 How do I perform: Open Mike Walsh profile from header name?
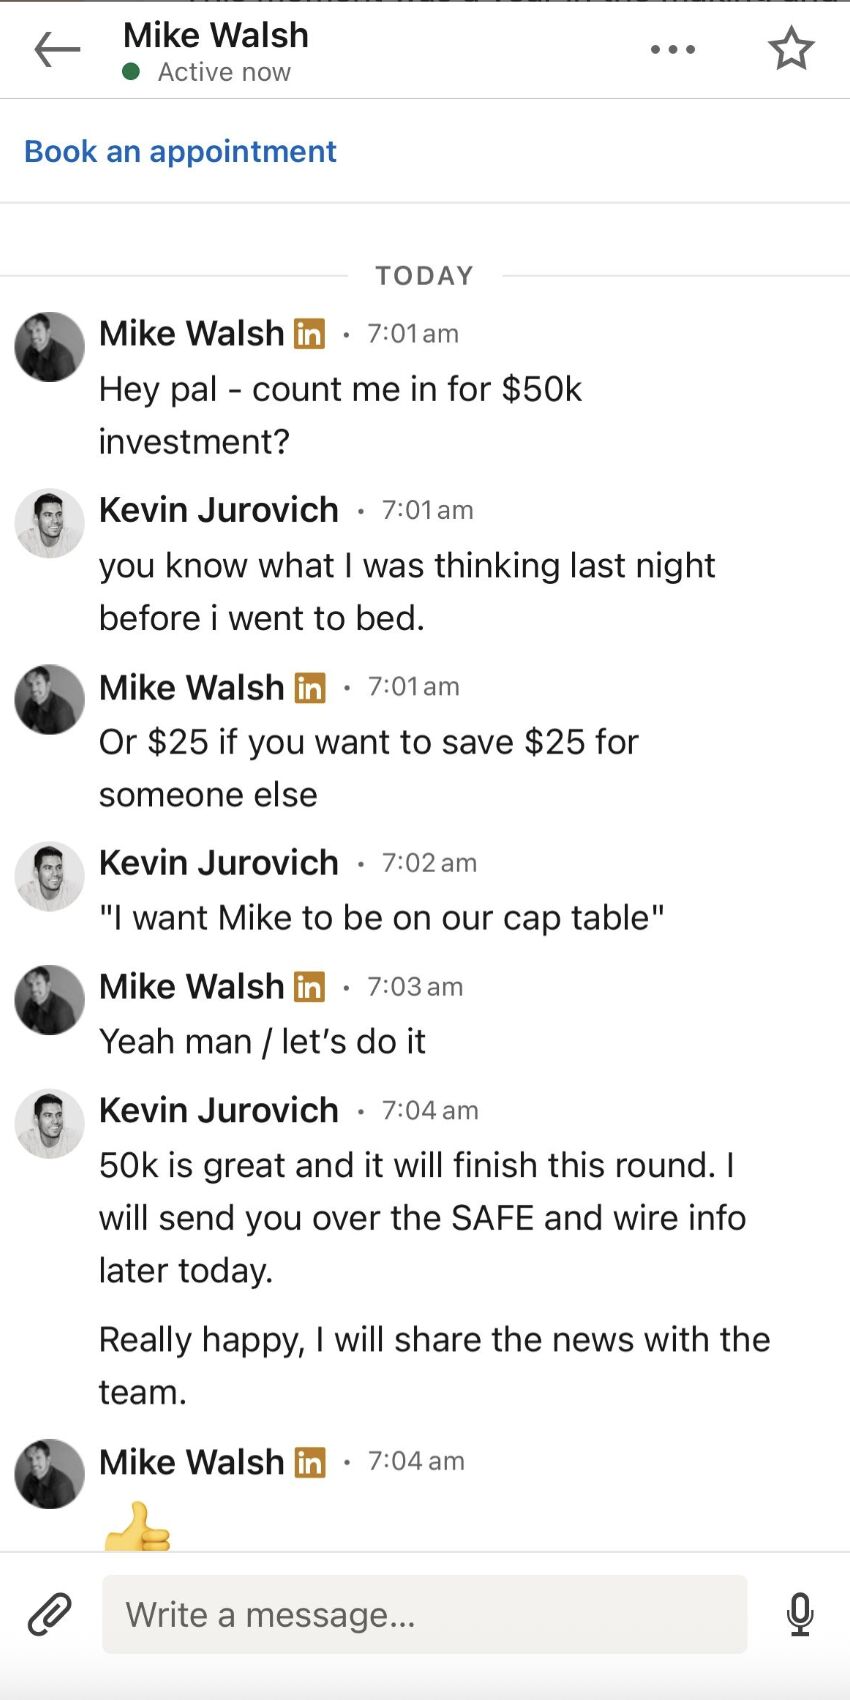[215, 35]
